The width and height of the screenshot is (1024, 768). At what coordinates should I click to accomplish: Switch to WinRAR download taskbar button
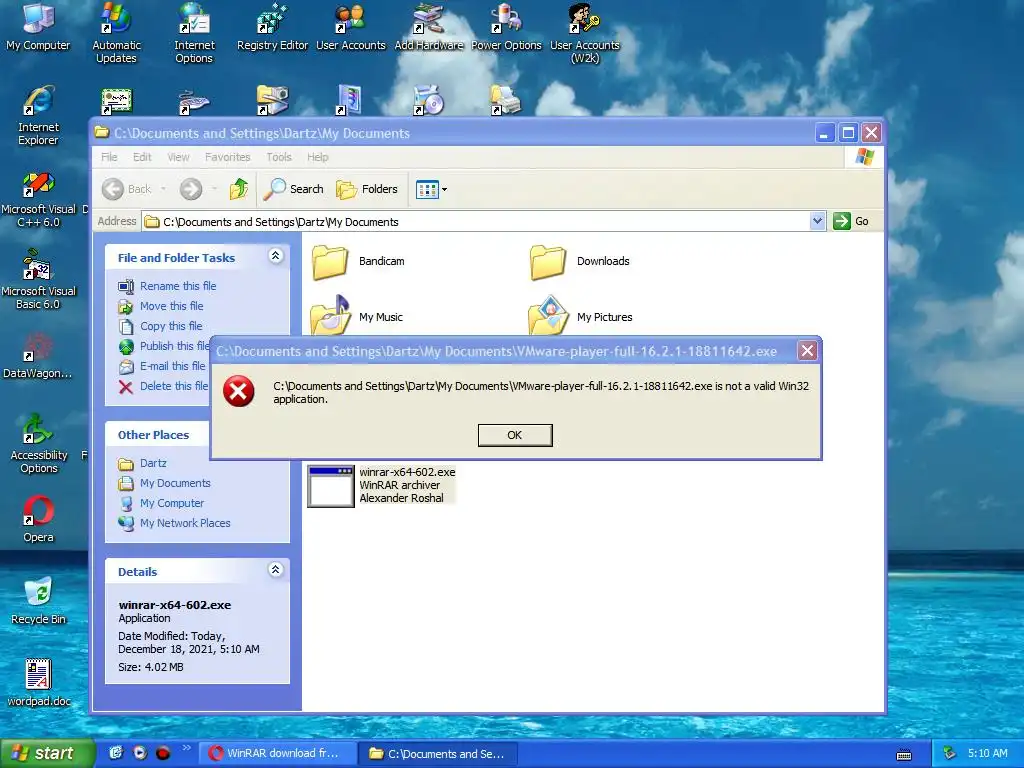(x=278, y=754)
